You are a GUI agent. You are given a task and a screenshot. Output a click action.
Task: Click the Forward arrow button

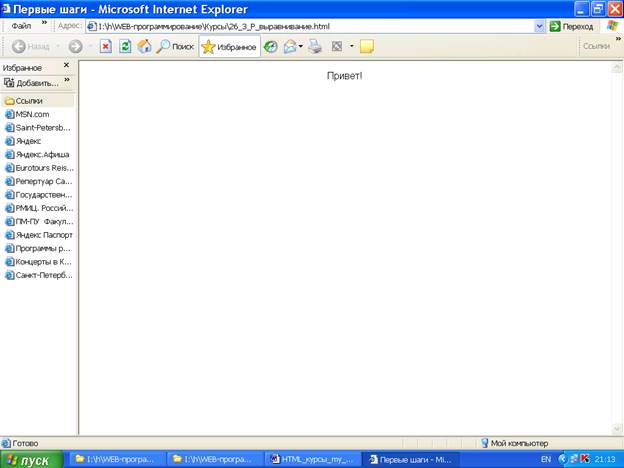pyautogui.click(x=75, y=47)
